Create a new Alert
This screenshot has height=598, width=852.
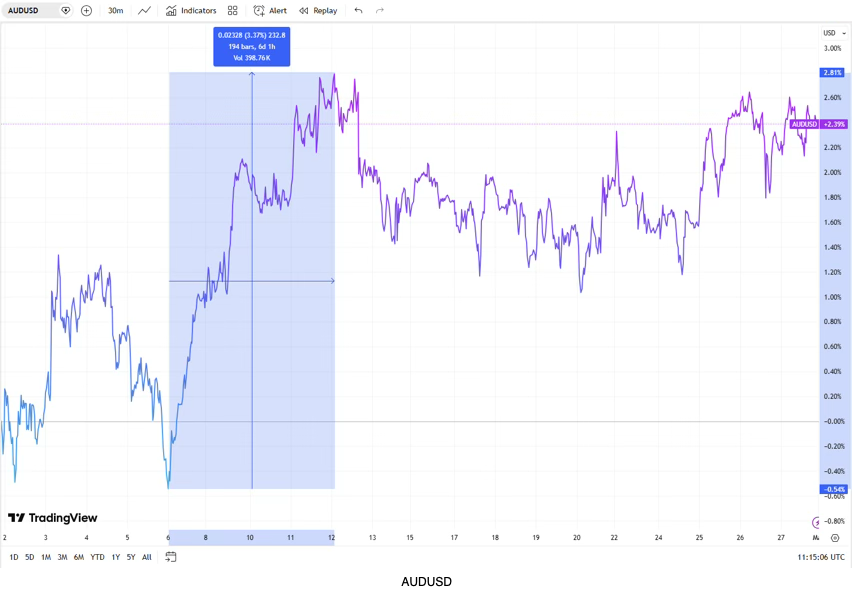(x=270, y=11)
